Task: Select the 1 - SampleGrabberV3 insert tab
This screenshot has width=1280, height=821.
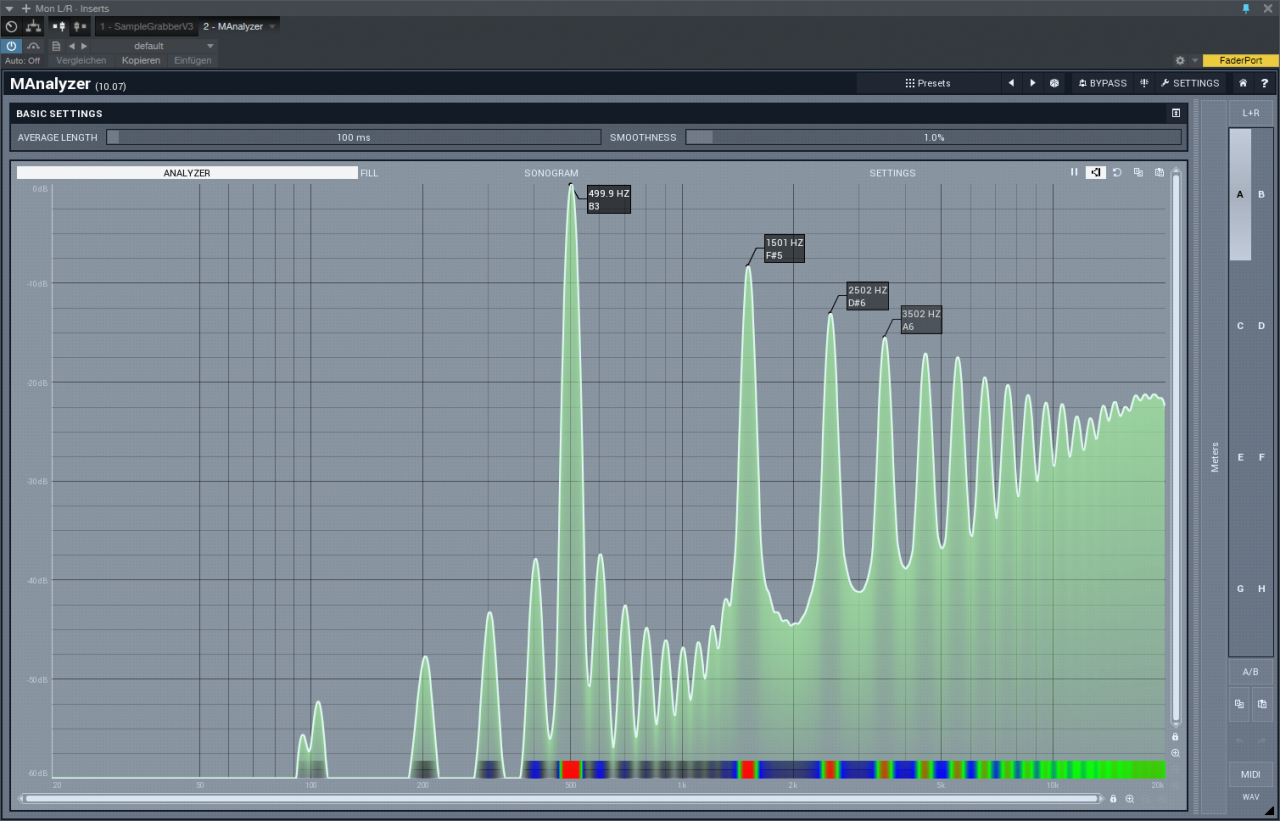Action: pos(146,26)
